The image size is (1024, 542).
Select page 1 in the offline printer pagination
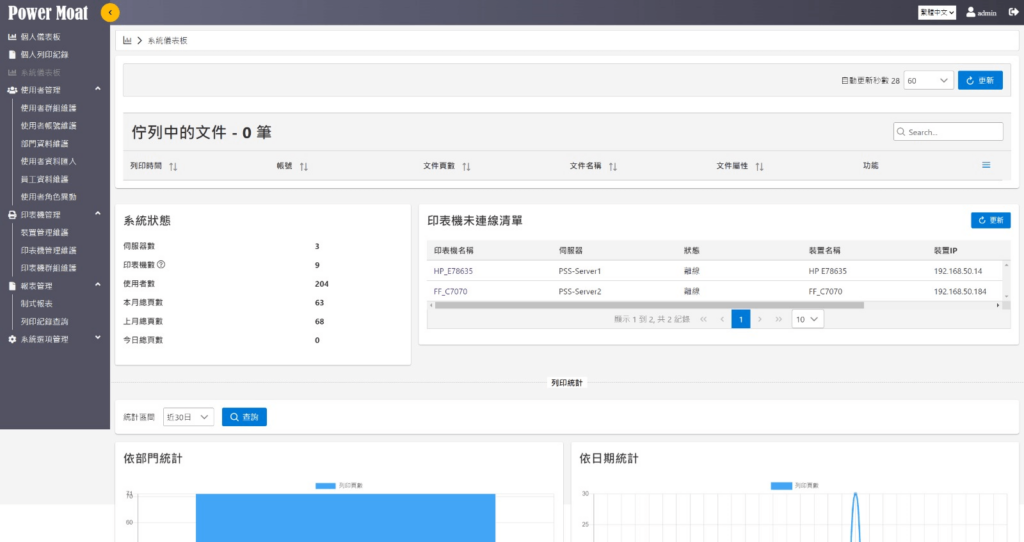coord(741,319)
